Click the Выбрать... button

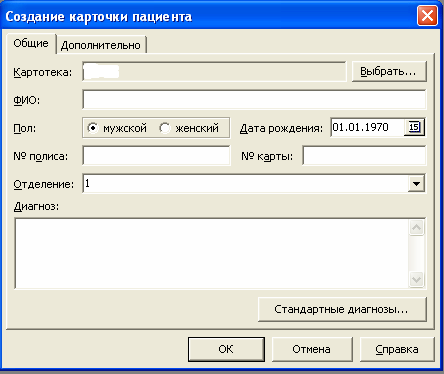389,71
